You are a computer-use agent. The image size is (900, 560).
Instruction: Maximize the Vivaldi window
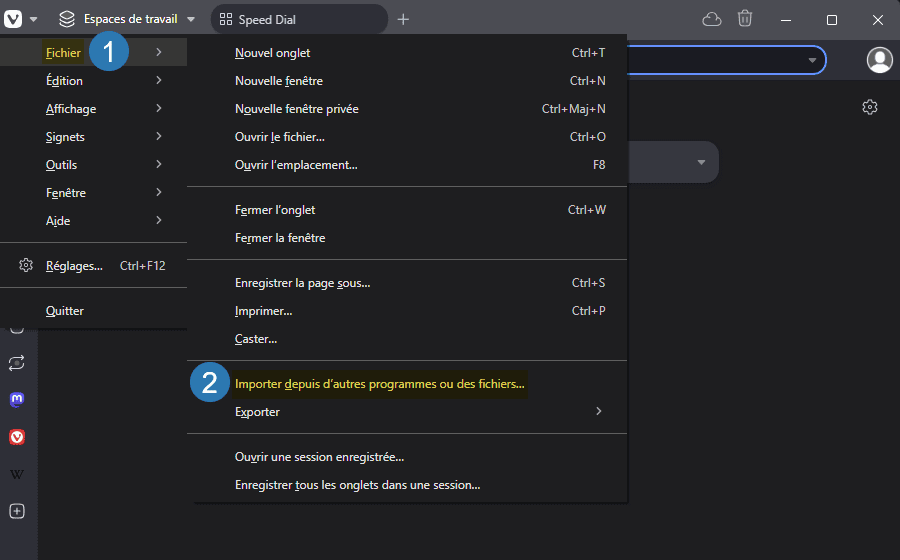832,20
